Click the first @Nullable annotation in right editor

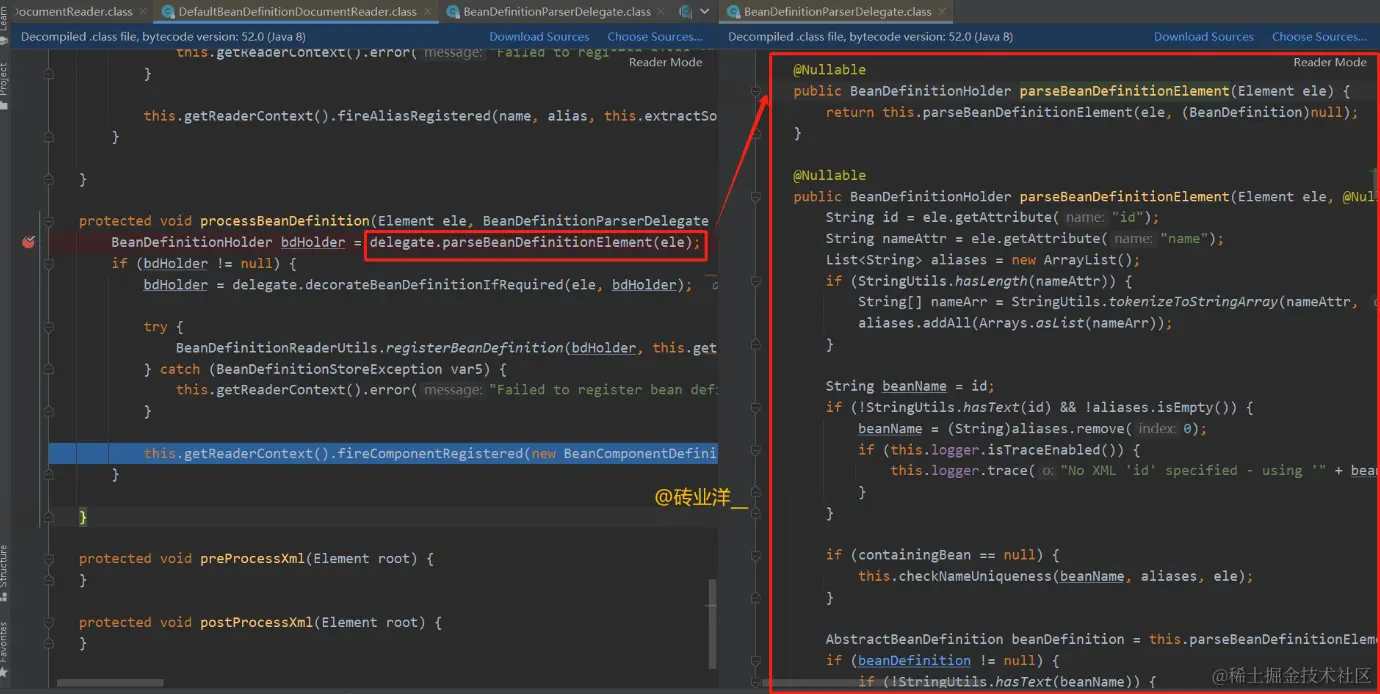coord(830,70)
